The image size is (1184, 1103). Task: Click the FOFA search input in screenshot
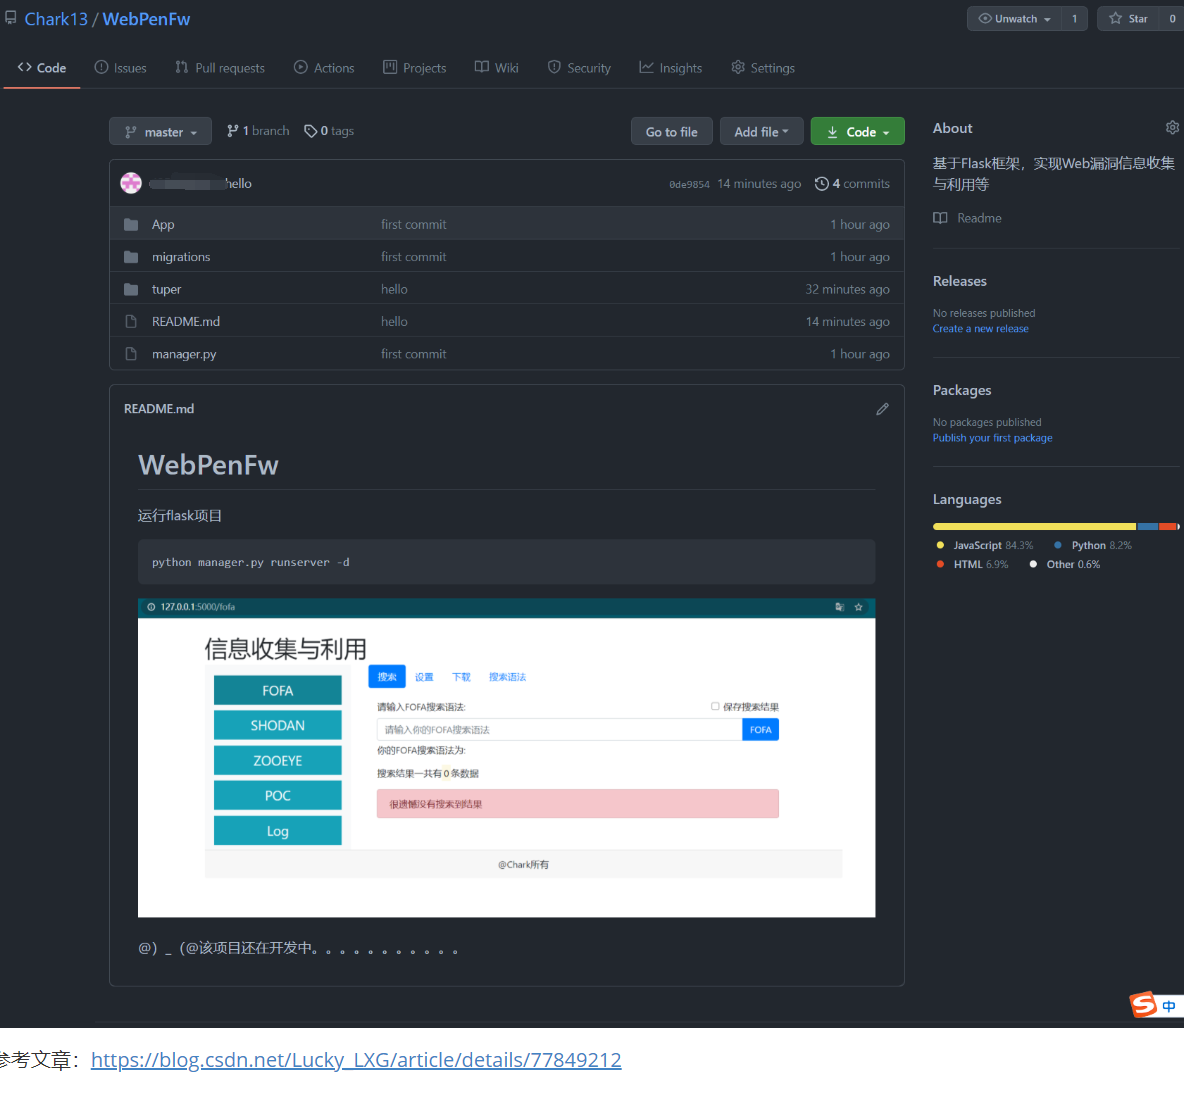click(x=560, y=729)
